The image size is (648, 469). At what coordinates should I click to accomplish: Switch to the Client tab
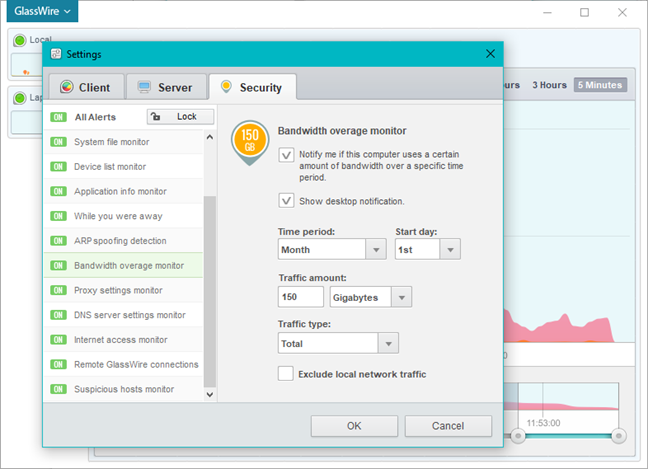[x=86, y=87]
